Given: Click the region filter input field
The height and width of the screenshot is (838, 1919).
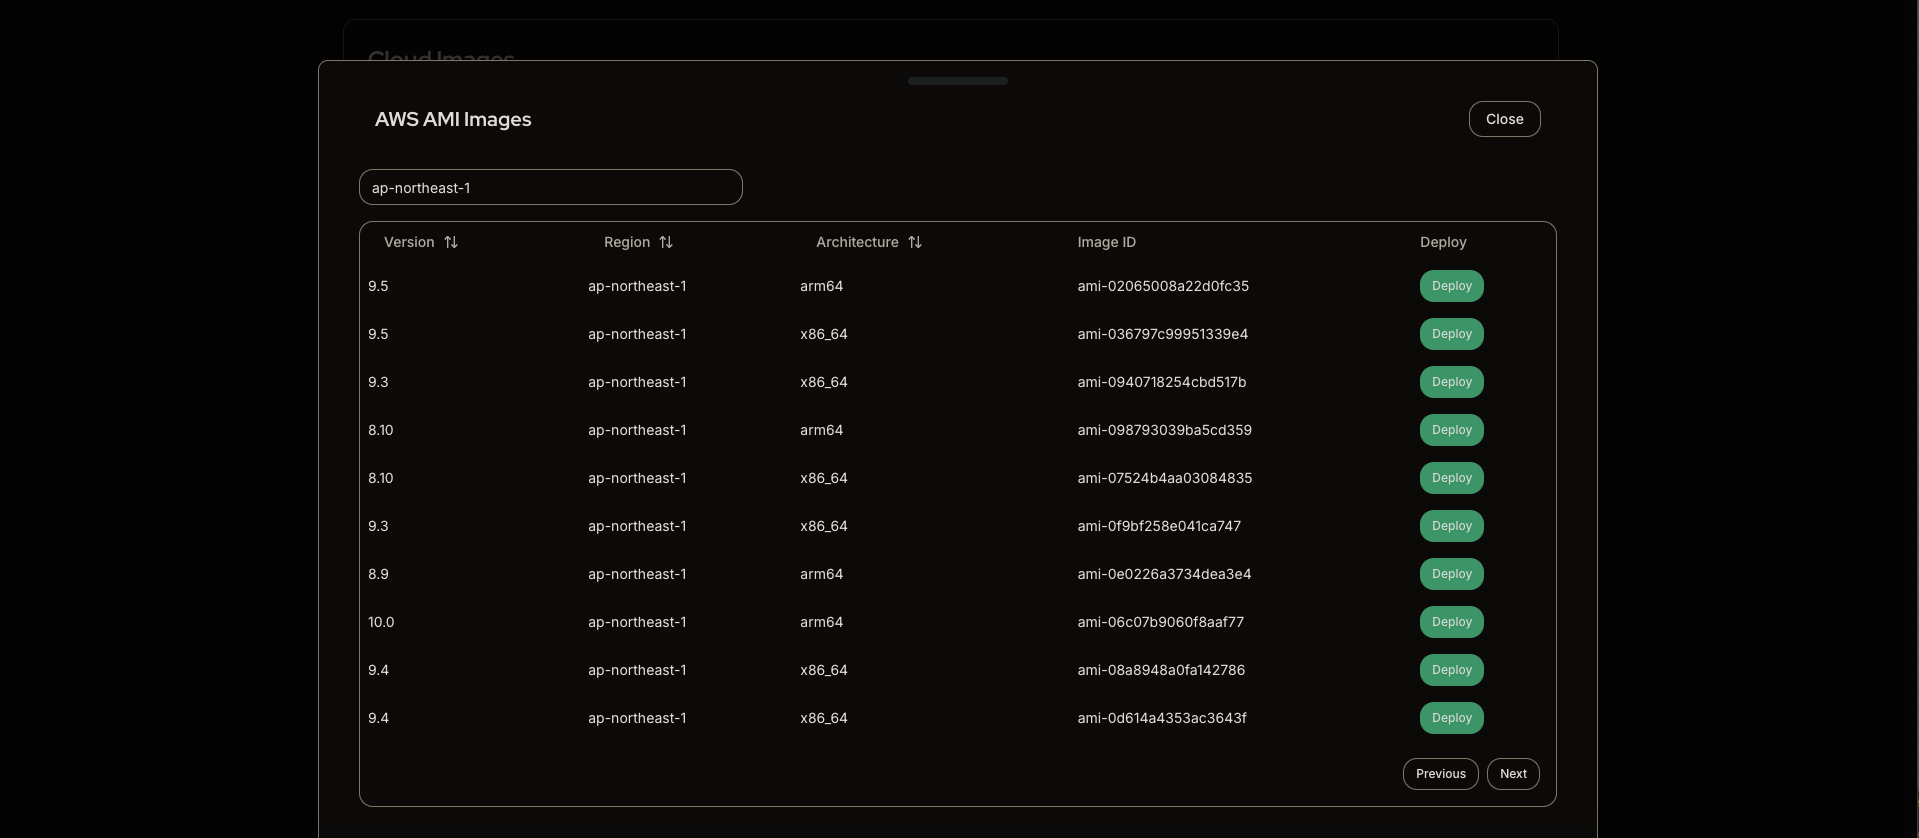Looking at the screenshot, I should pyautogui.click(x=551, y=187).
